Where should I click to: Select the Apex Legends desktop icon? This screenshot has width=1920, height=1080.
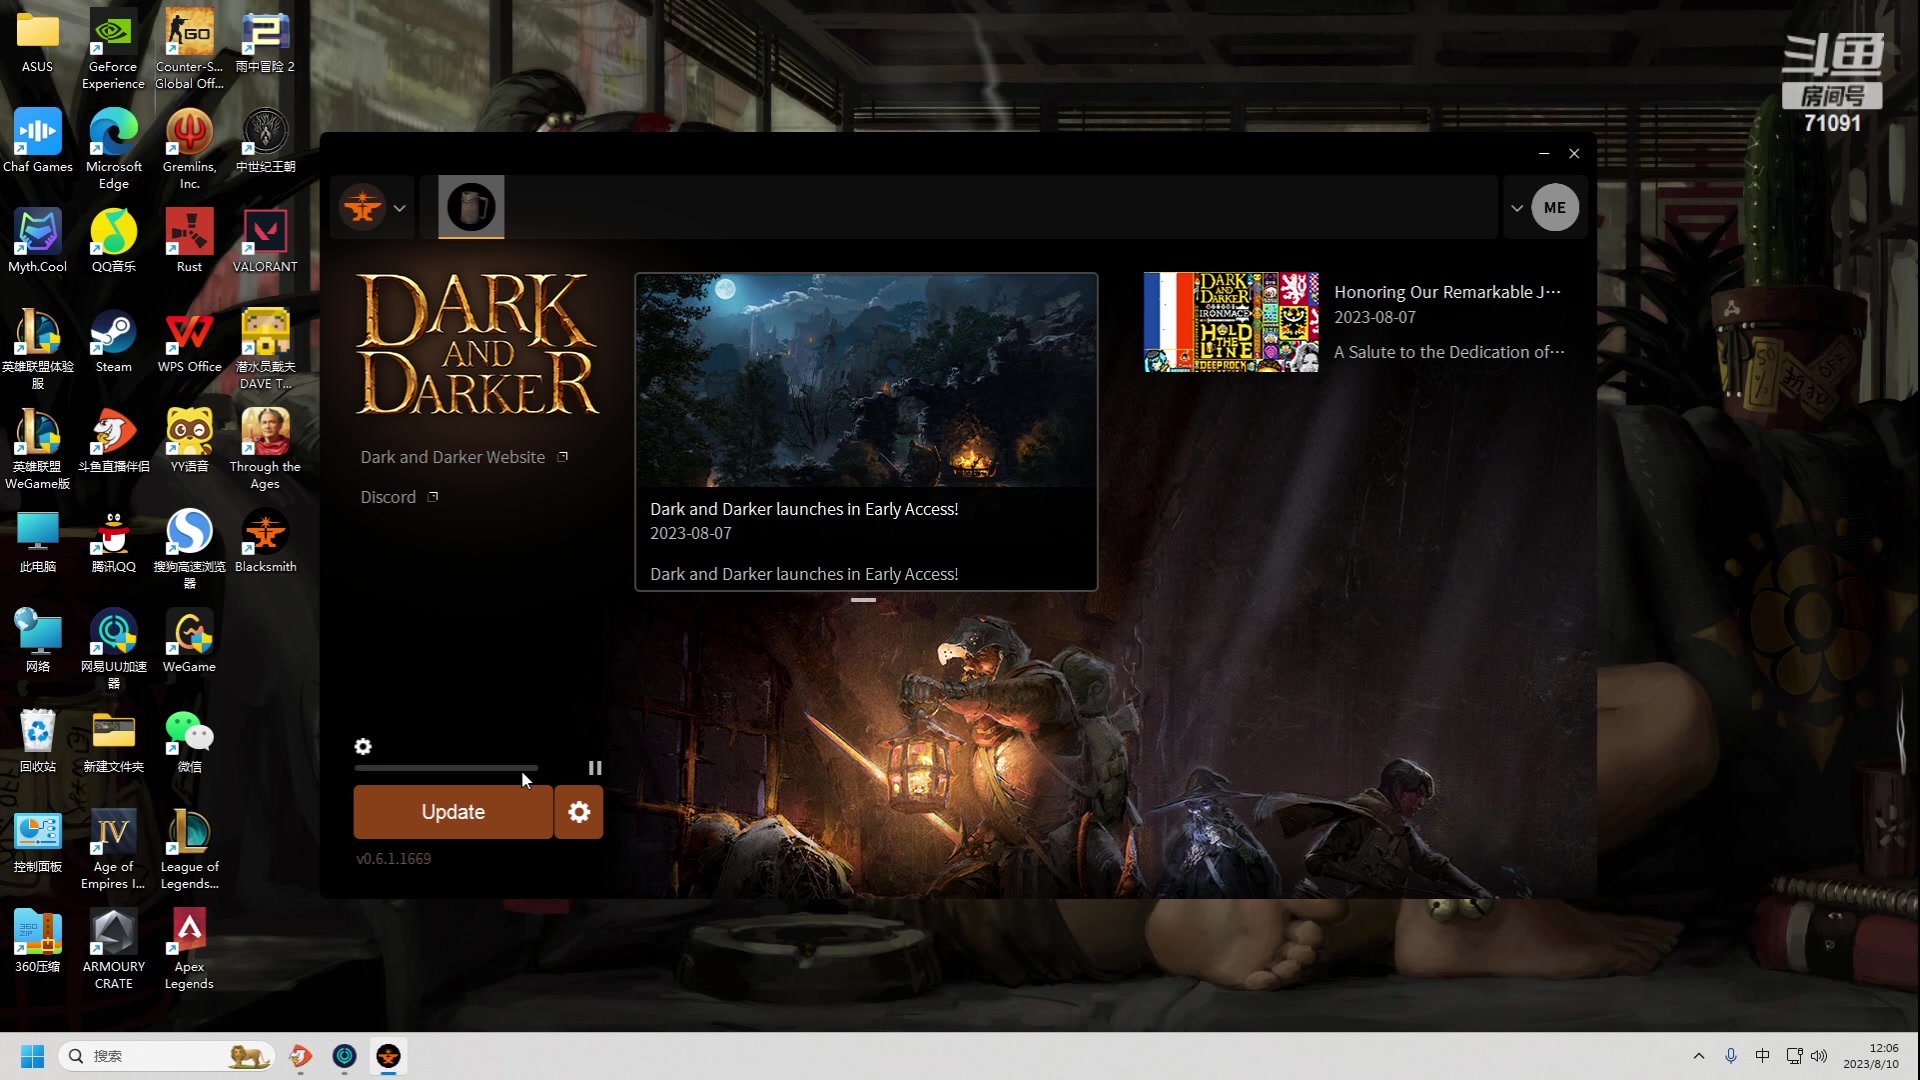point(189,950)
